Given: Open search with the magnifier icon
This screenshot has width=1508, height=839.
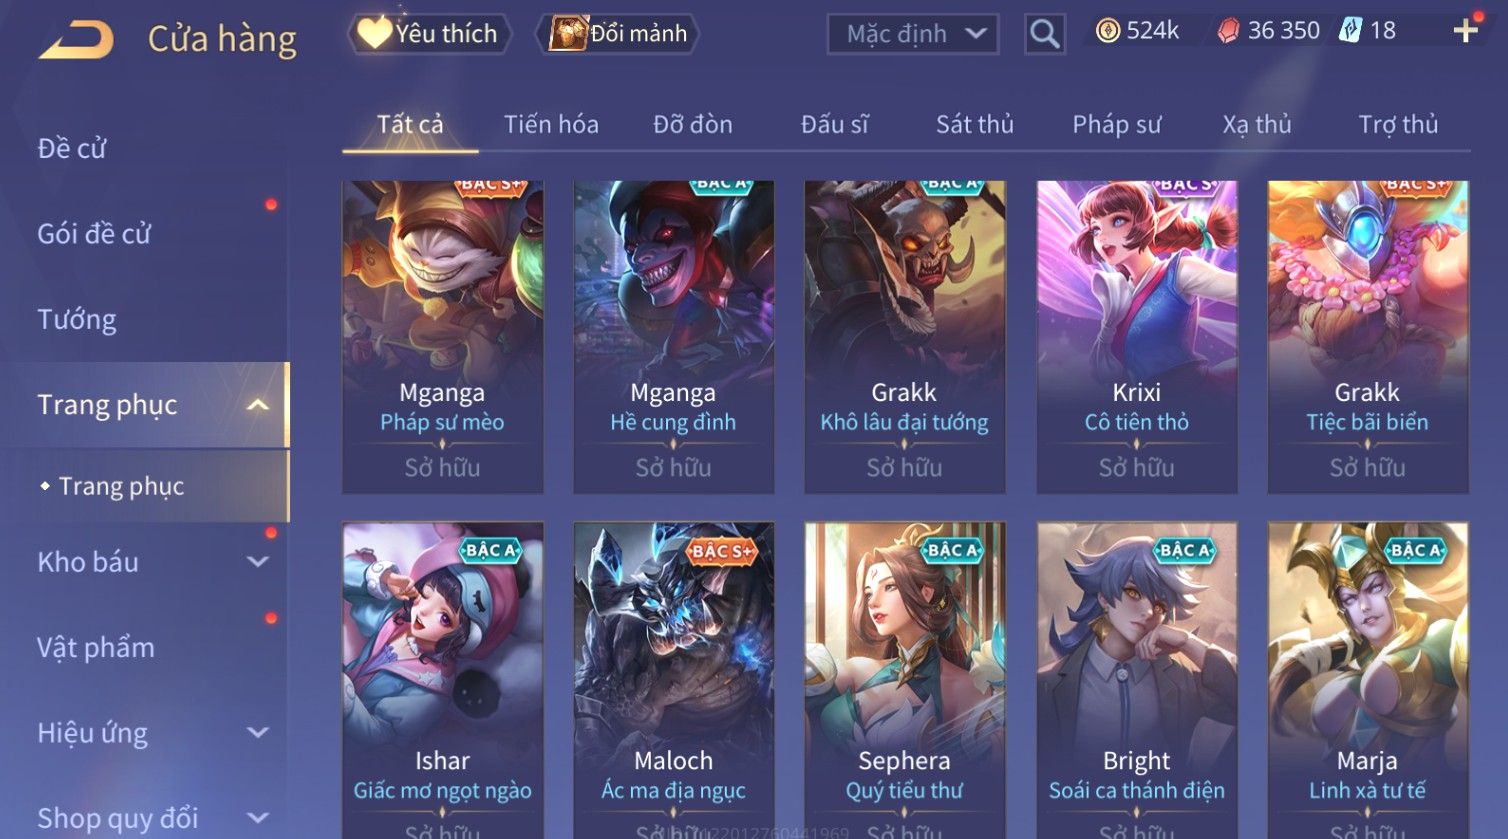Looking at the screenshot, I should (1044, 34).
